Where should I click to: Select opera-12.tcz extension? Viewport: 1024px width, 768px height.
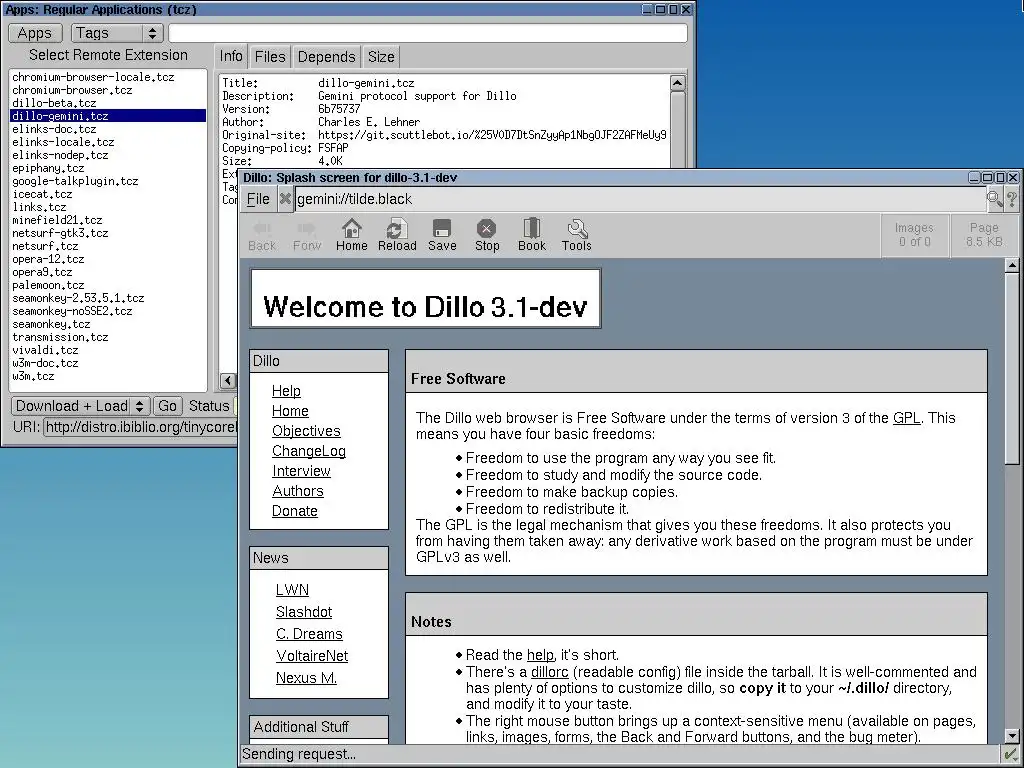108,259
